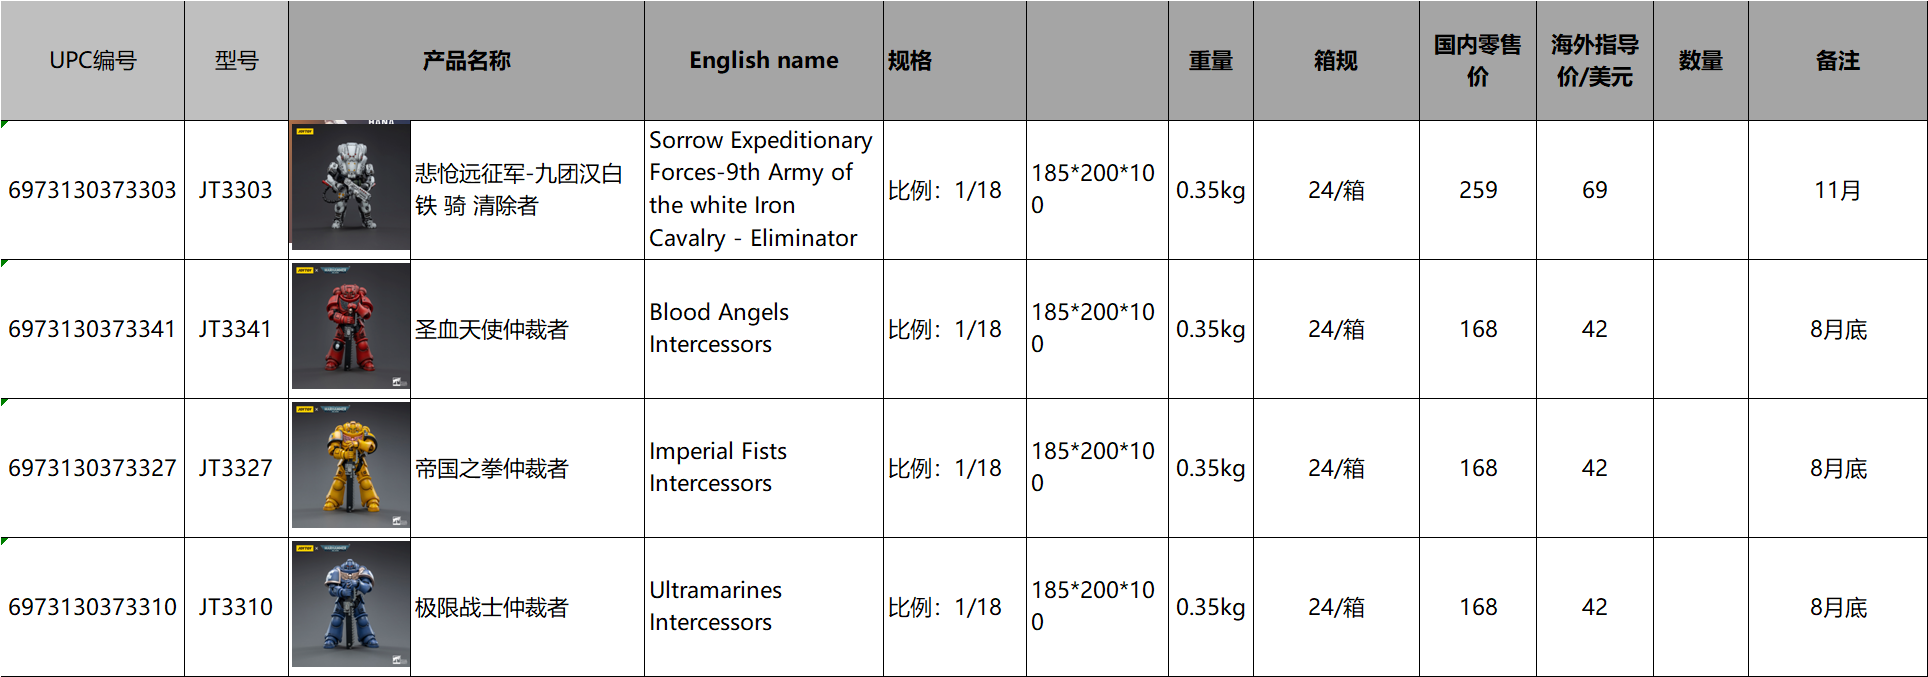Select the 海外指导价/美元 header cell

[1594, 61]
